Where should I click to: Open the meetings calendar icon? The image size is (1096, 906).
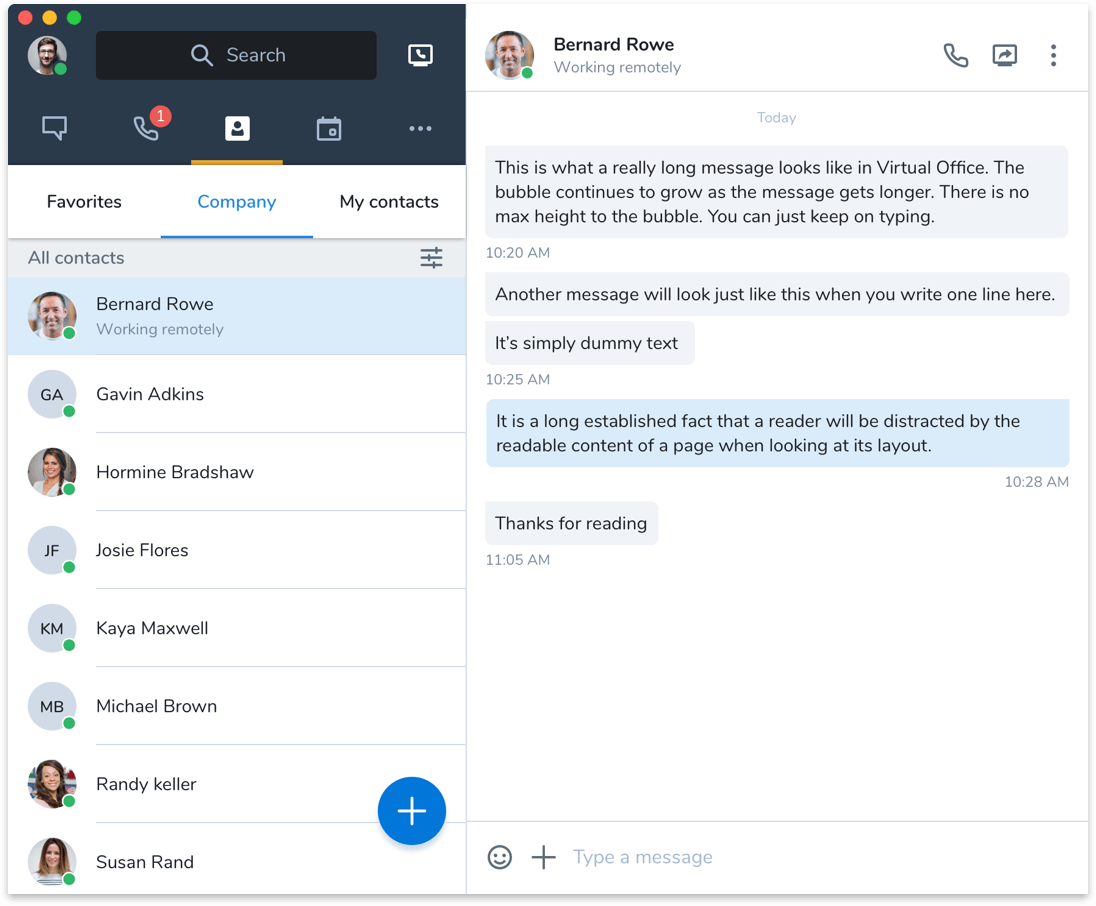click(x=329, y=129)
